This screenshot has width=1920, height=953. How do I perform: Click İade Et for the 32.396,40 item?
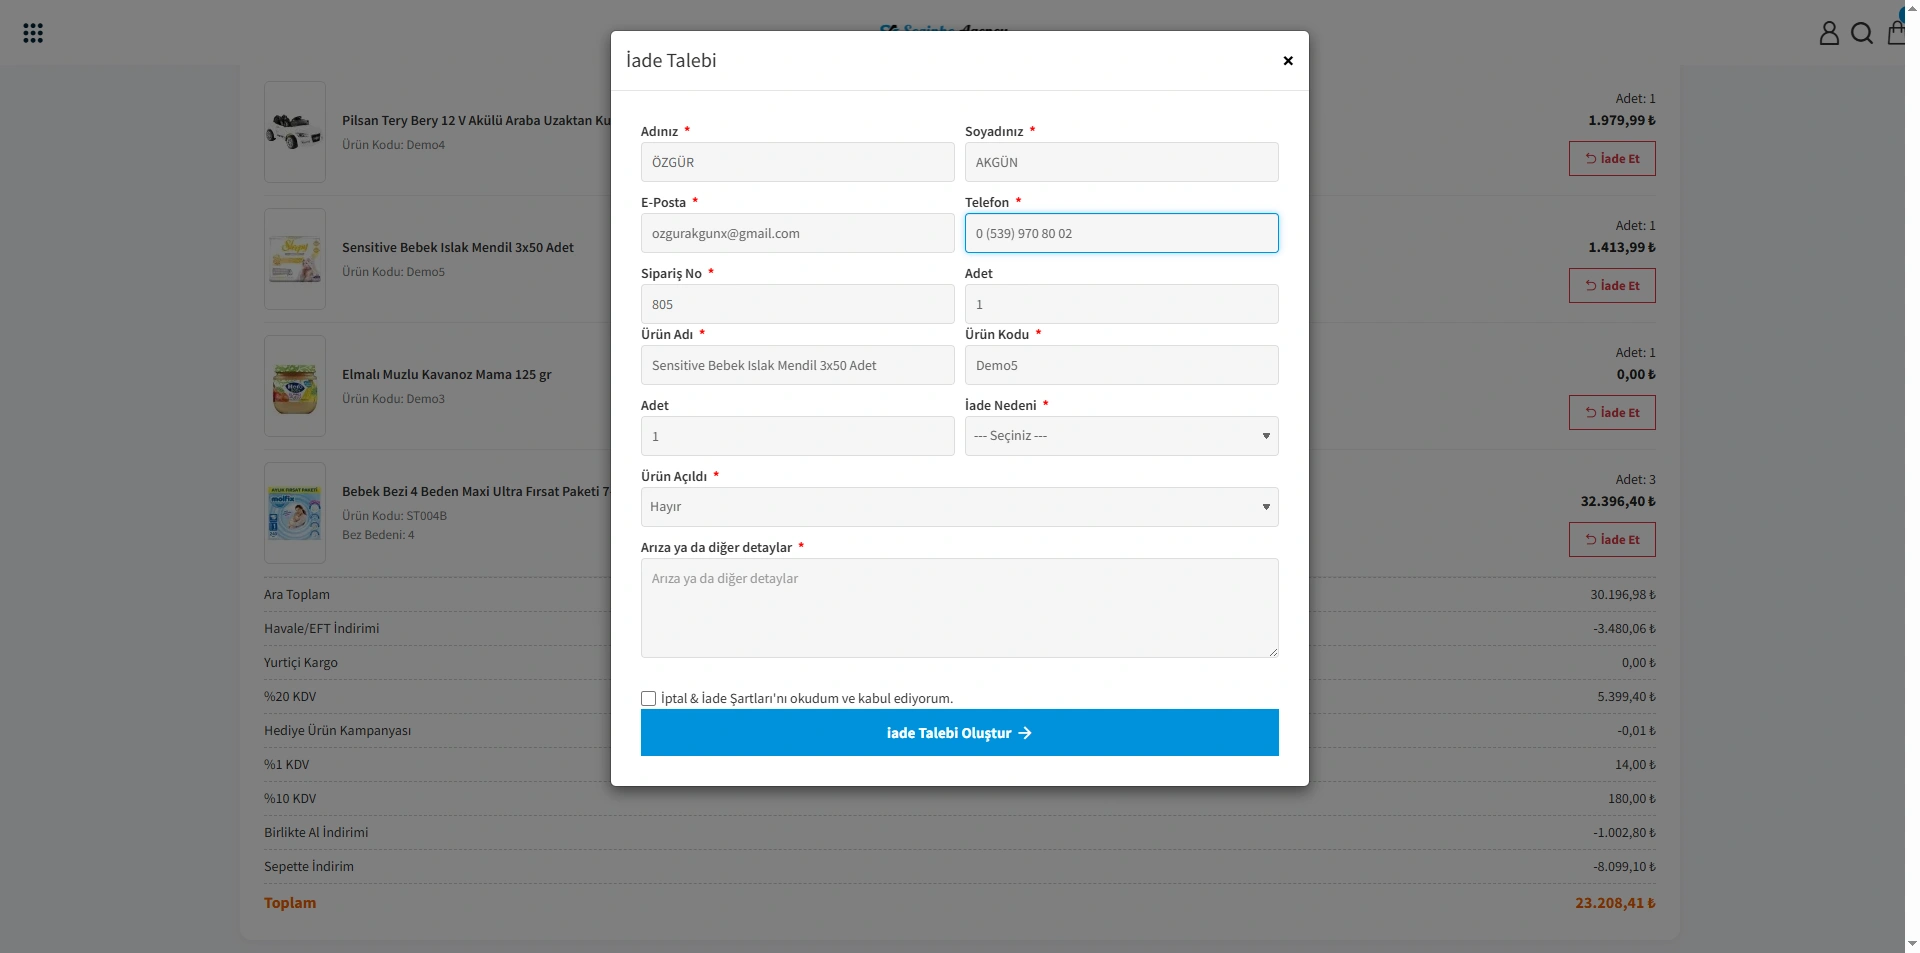tap(1612, 540)
